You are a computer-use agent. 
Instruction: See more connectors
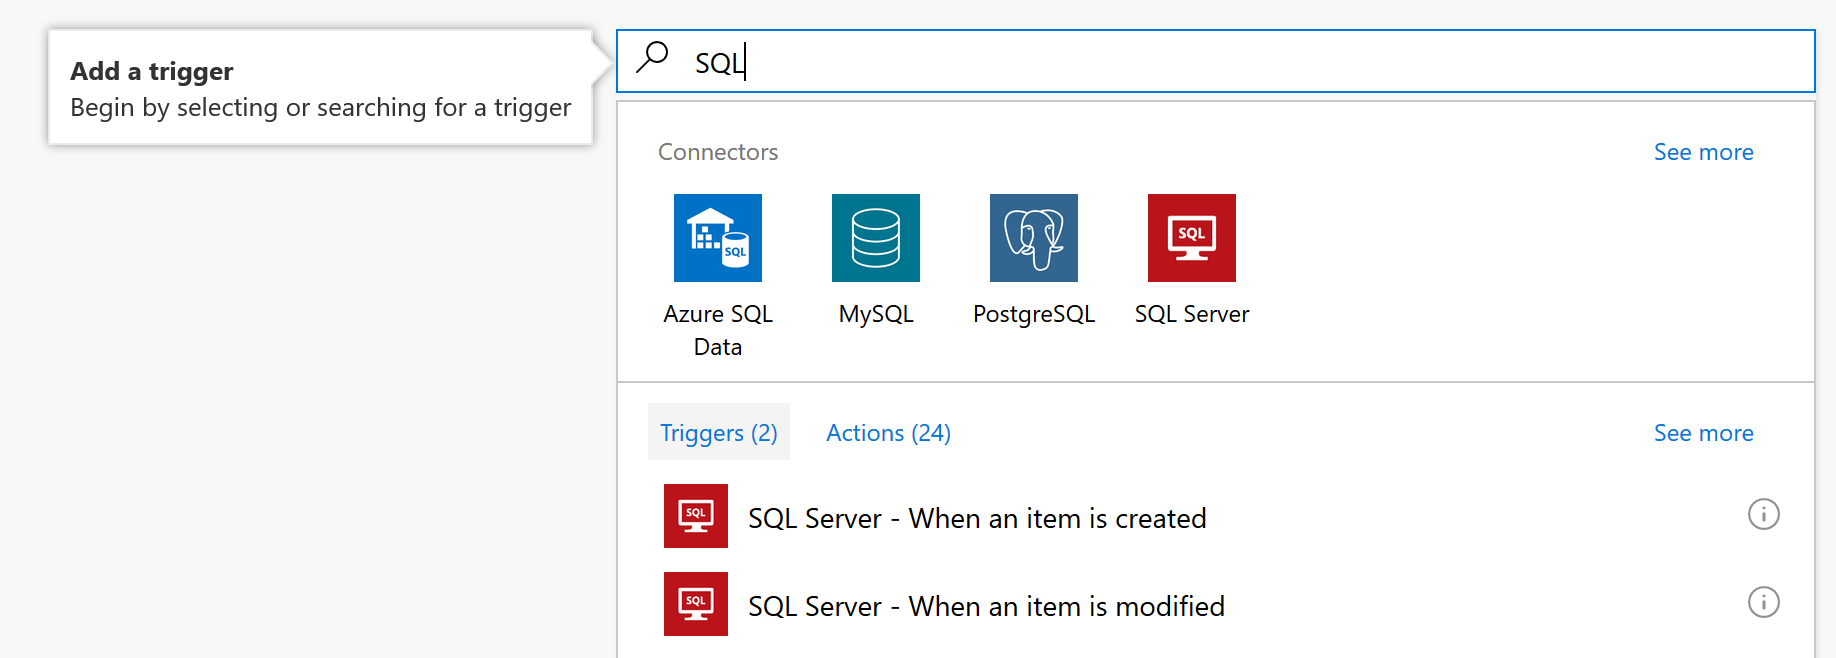click(x=1703, y=152)
